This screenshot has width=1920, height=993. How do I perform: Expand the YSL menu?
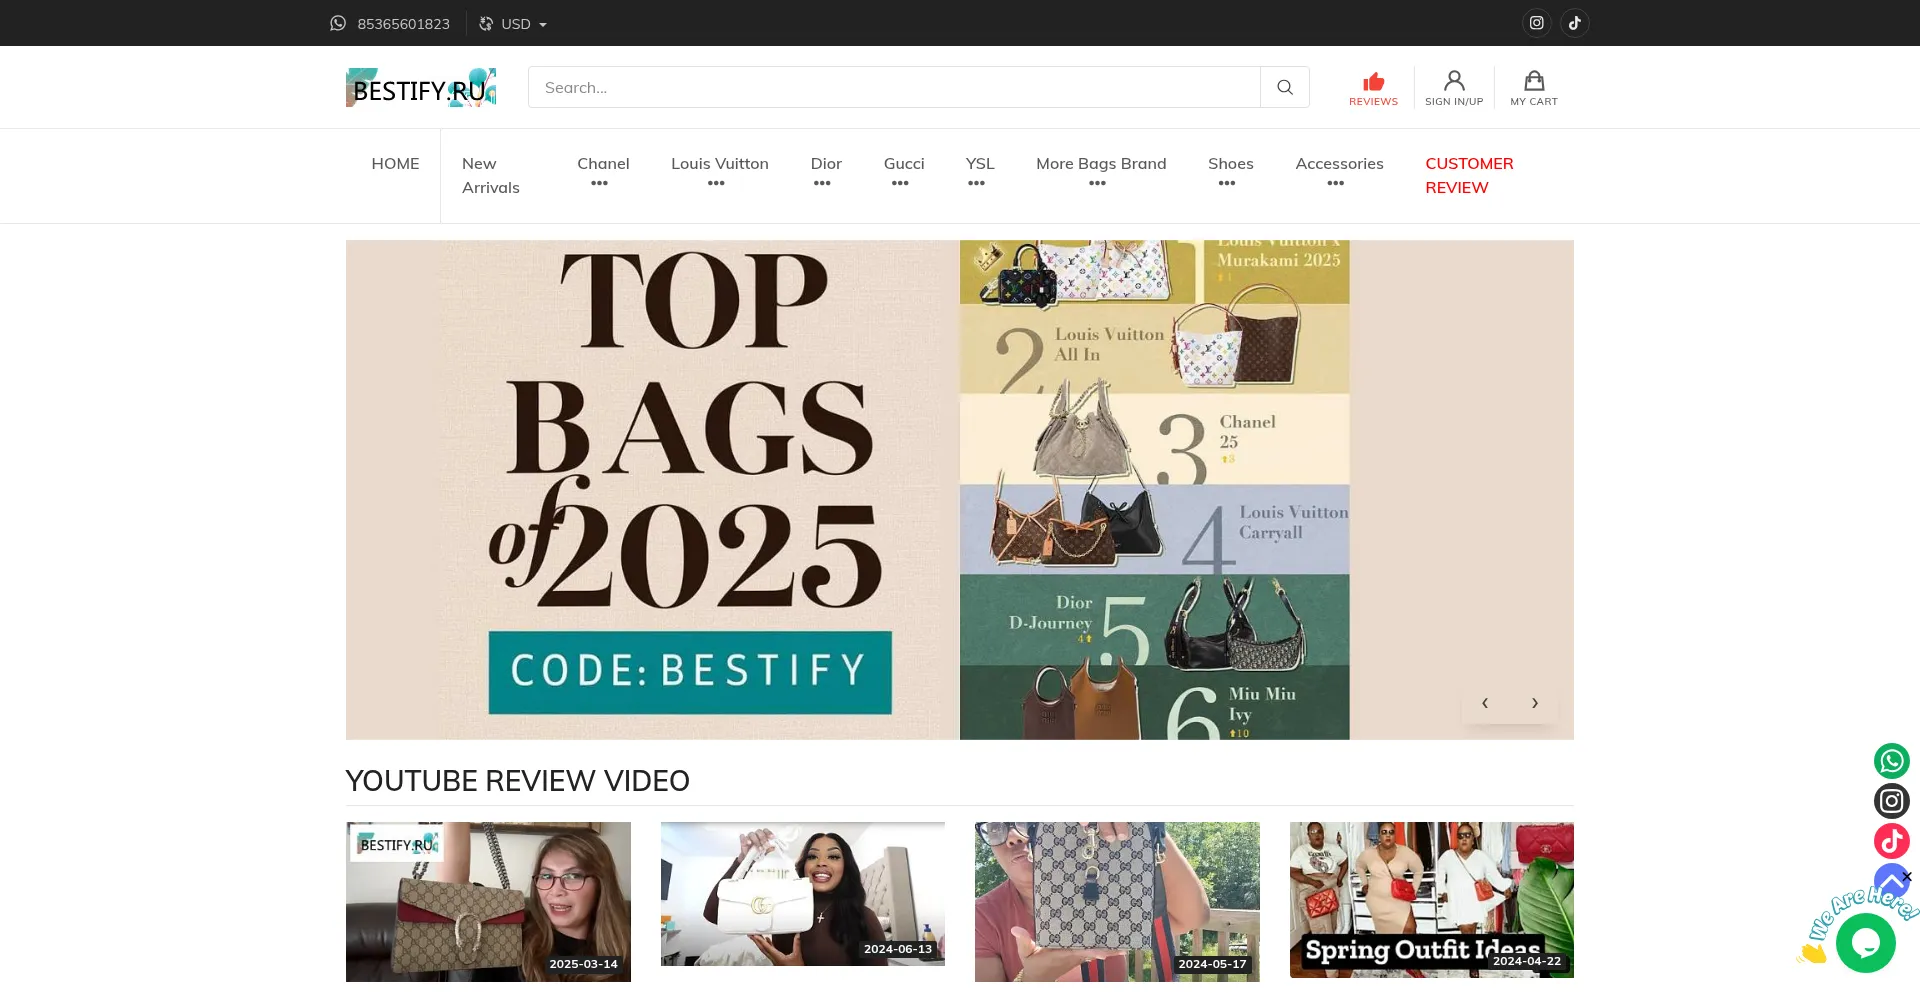pos(980,171)
